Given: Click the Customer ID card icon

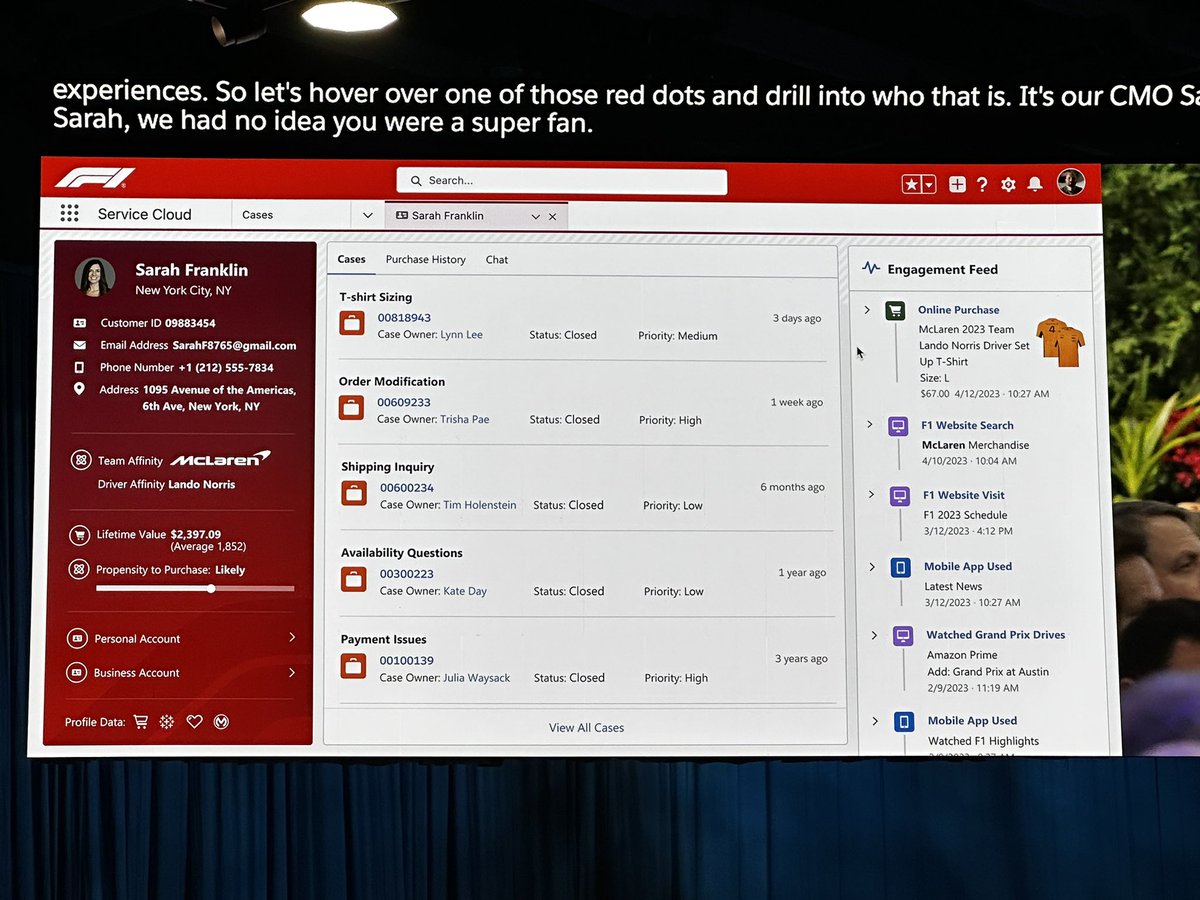Looking at the screenshot, I should tap(80, 323).
